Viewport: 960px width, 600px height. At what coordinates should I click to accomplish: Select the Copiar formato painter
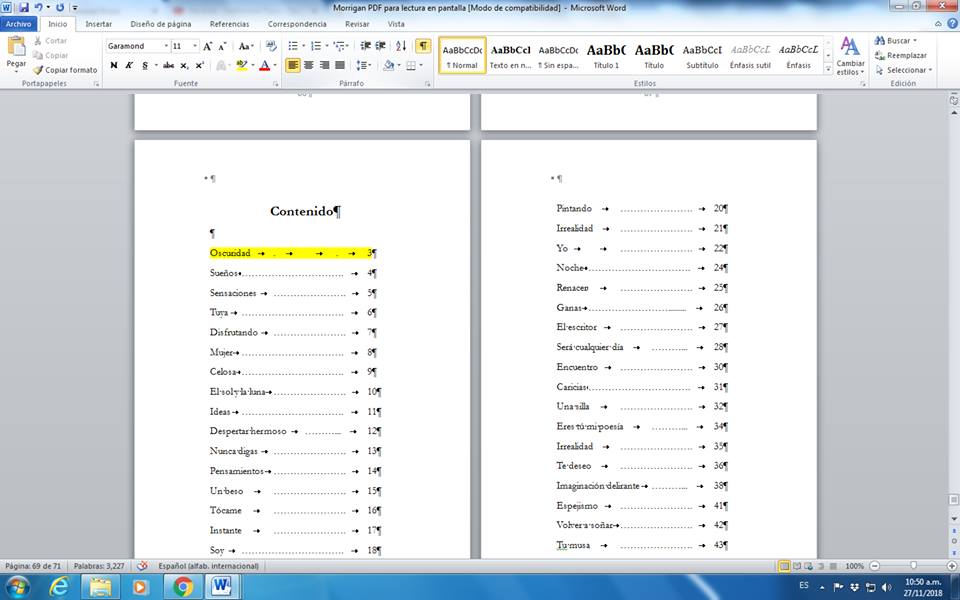[x=65, y=70]
